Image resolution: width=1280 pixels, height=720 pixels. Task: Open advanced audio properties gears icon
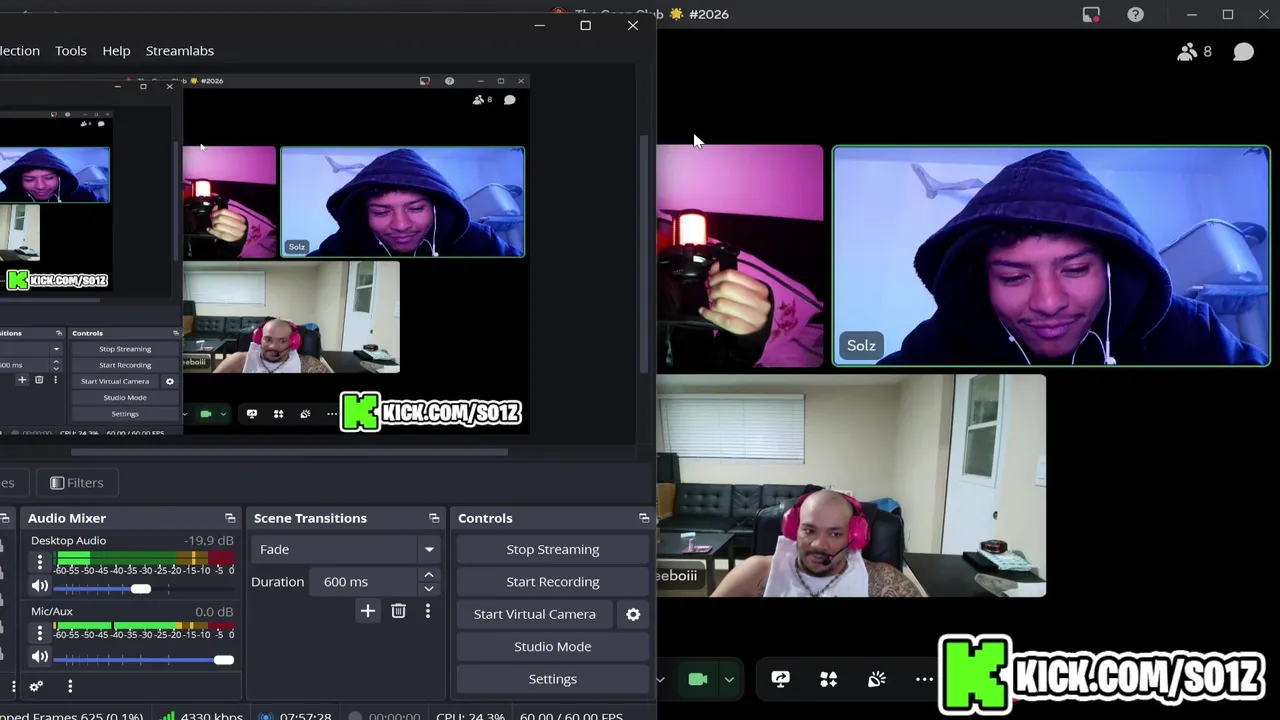pyautogui.click(x=36, y=686)
